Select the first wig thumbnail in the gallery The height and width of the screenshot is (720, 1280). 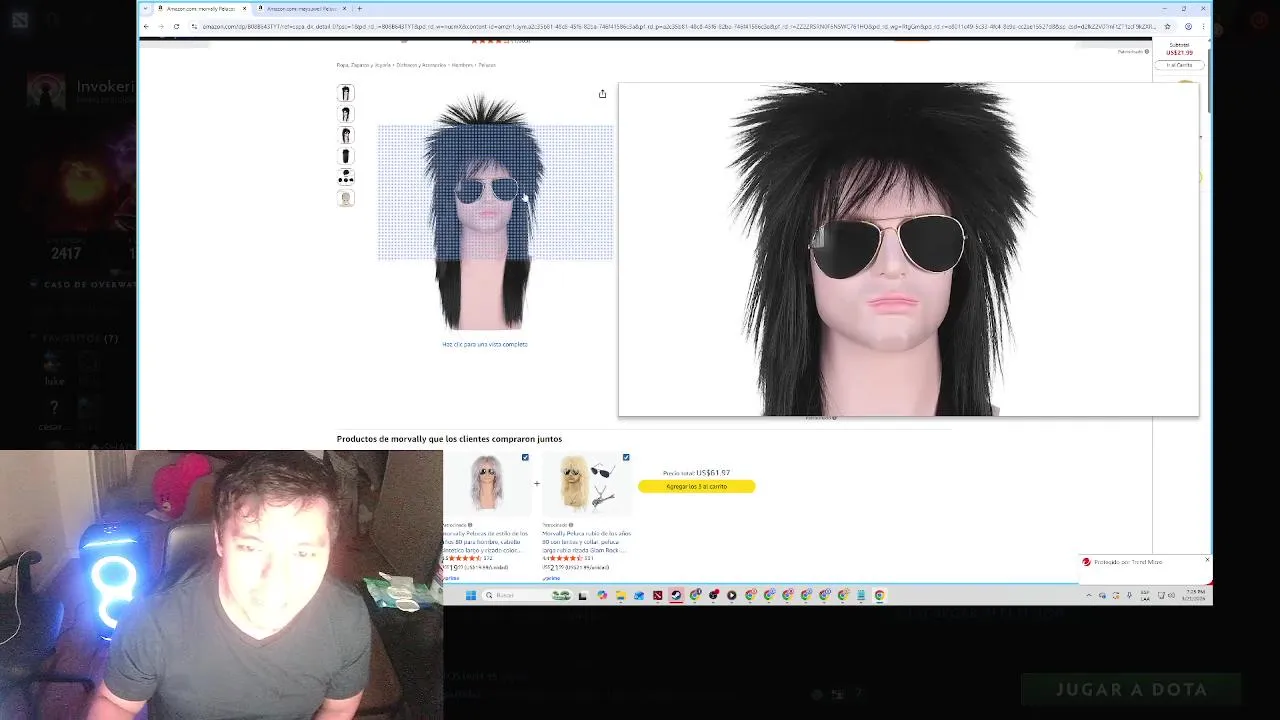click(x=346, y=93)
